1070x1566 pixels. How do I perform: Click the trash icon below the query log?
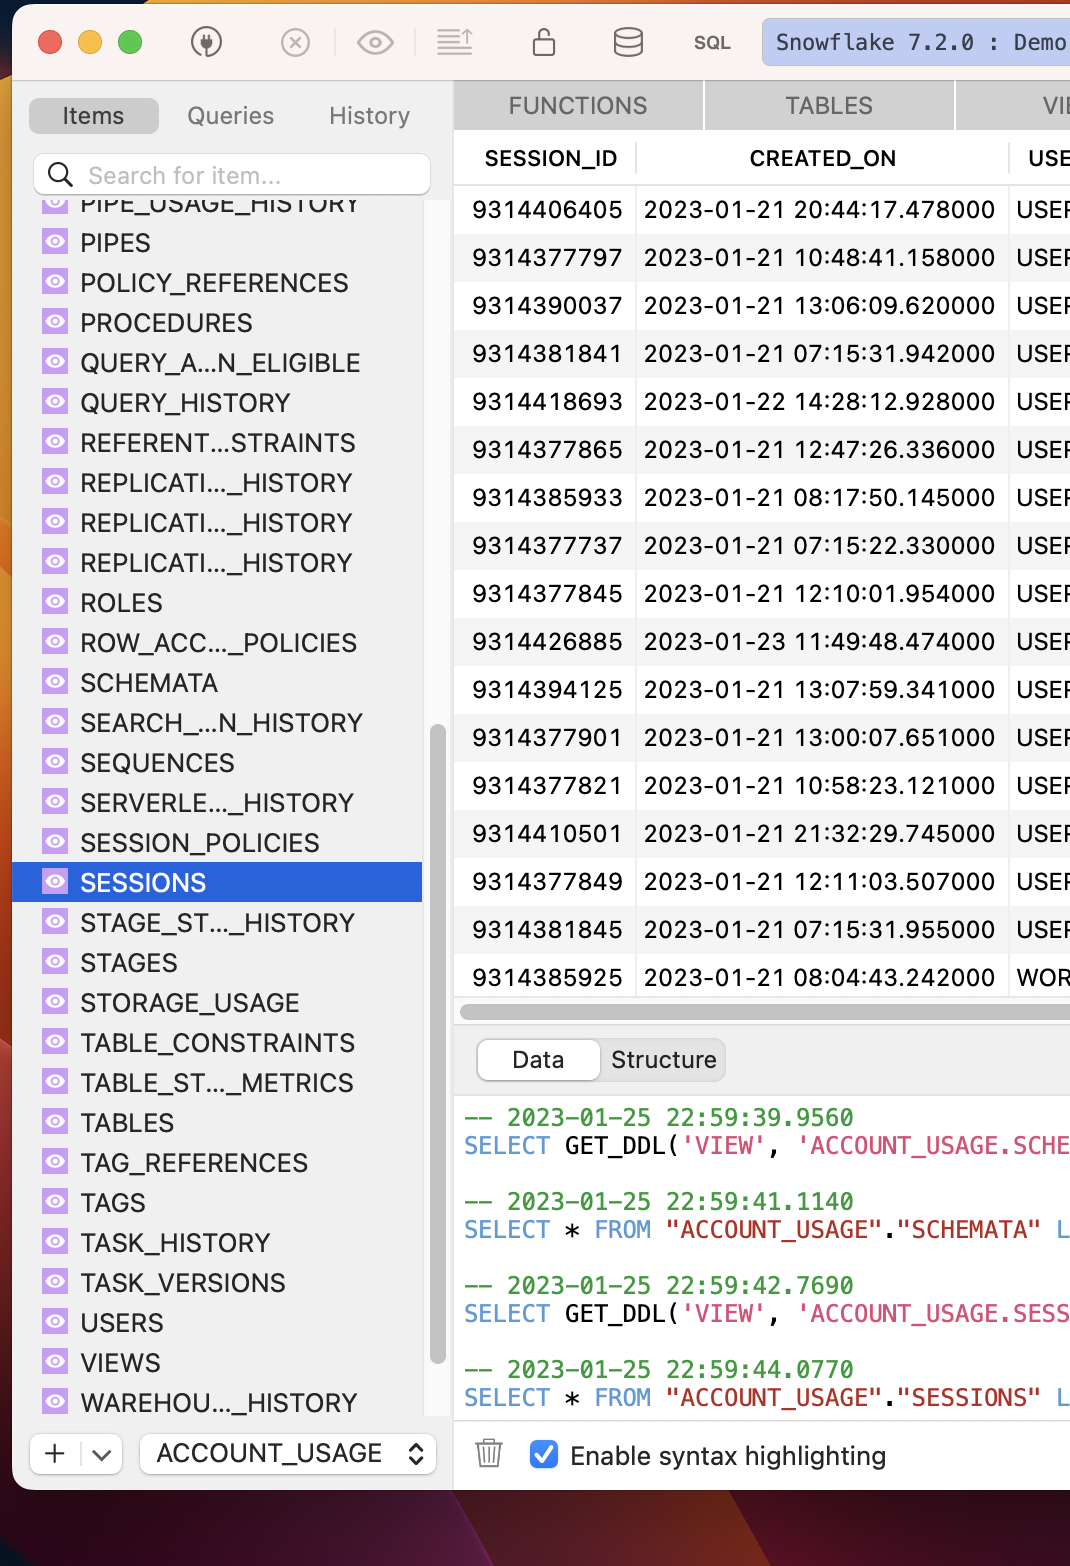[489, 1456]
